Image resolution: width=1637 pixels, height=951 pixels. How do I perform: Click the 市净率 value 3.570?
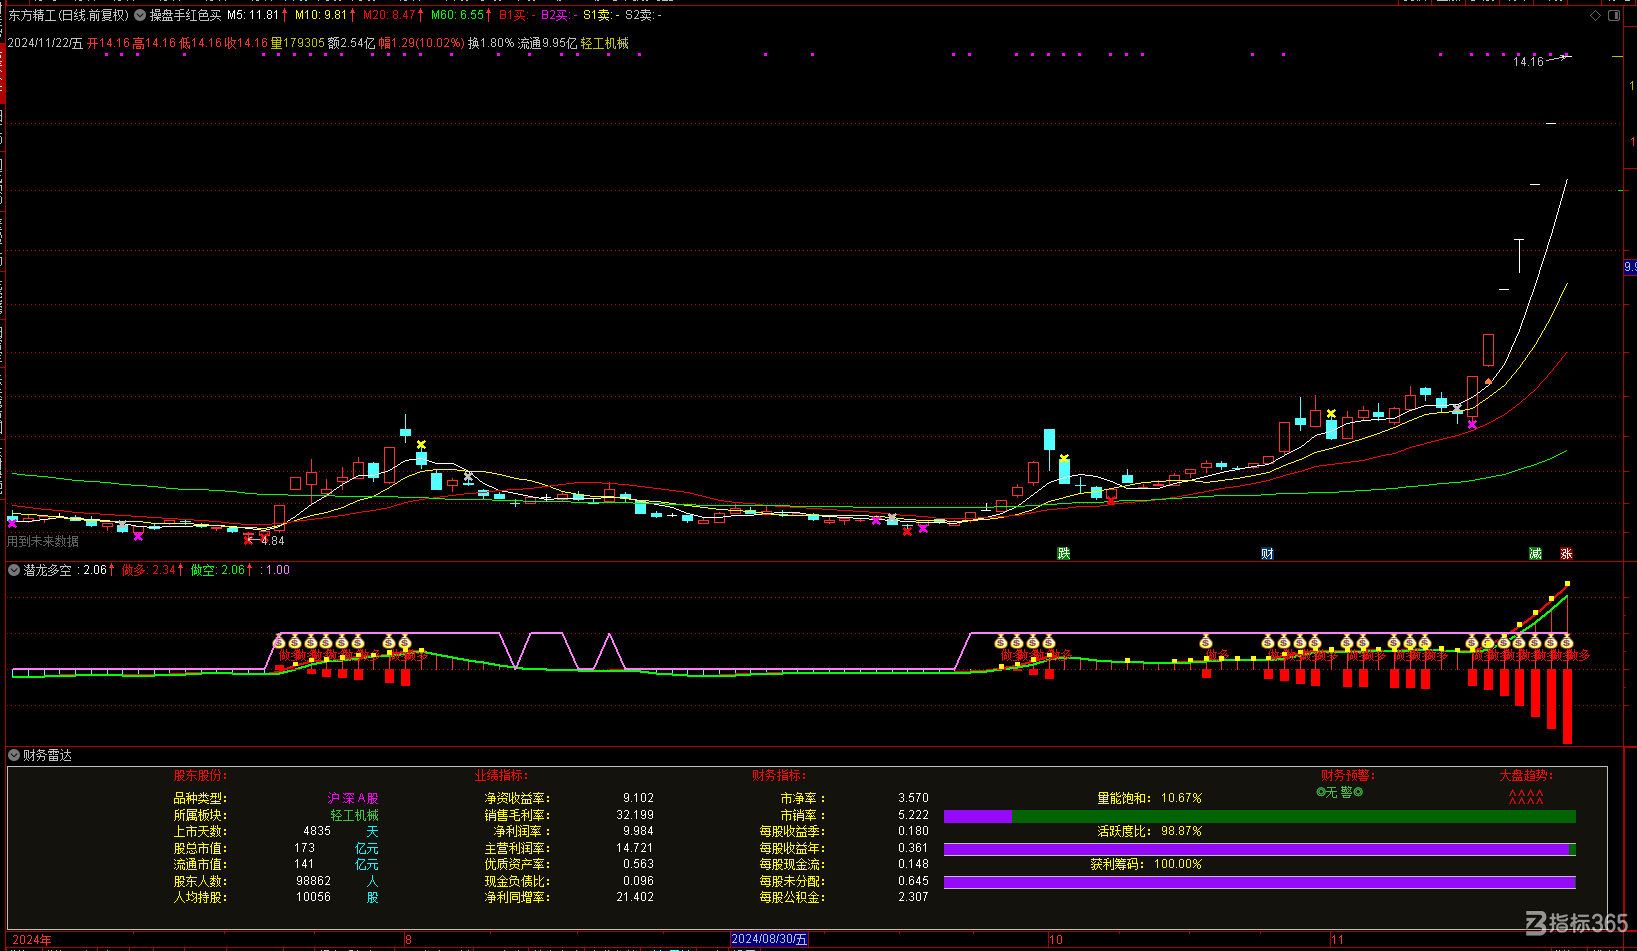(x=913, y=798)
